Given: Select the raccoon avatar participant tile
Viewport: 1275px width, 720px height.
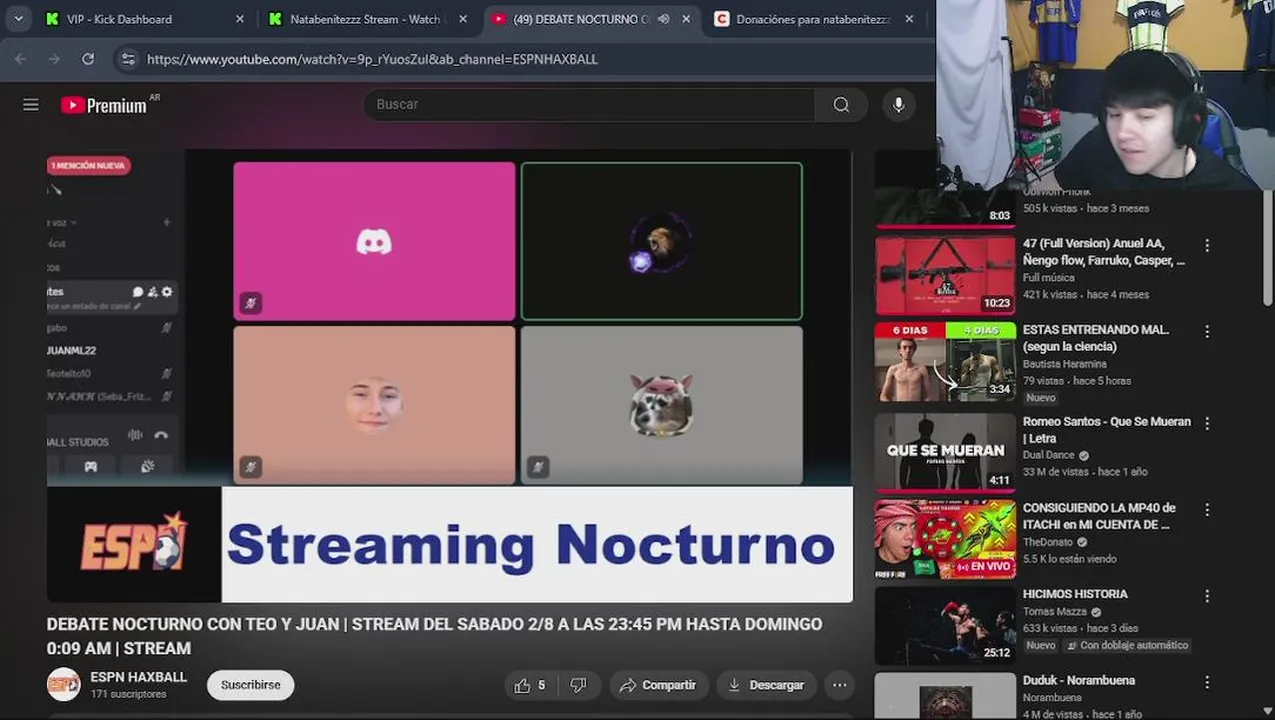Looking at the screenshot, I should pyautogui.click(x=661, y=405).
